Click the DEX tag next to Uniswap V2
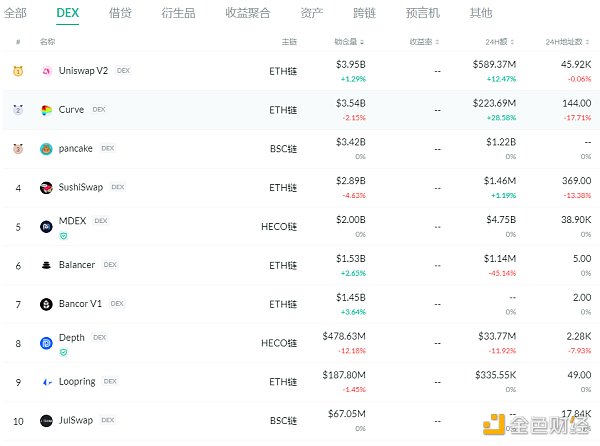Viewport: 600px width, 446px height. pos(123,70)
